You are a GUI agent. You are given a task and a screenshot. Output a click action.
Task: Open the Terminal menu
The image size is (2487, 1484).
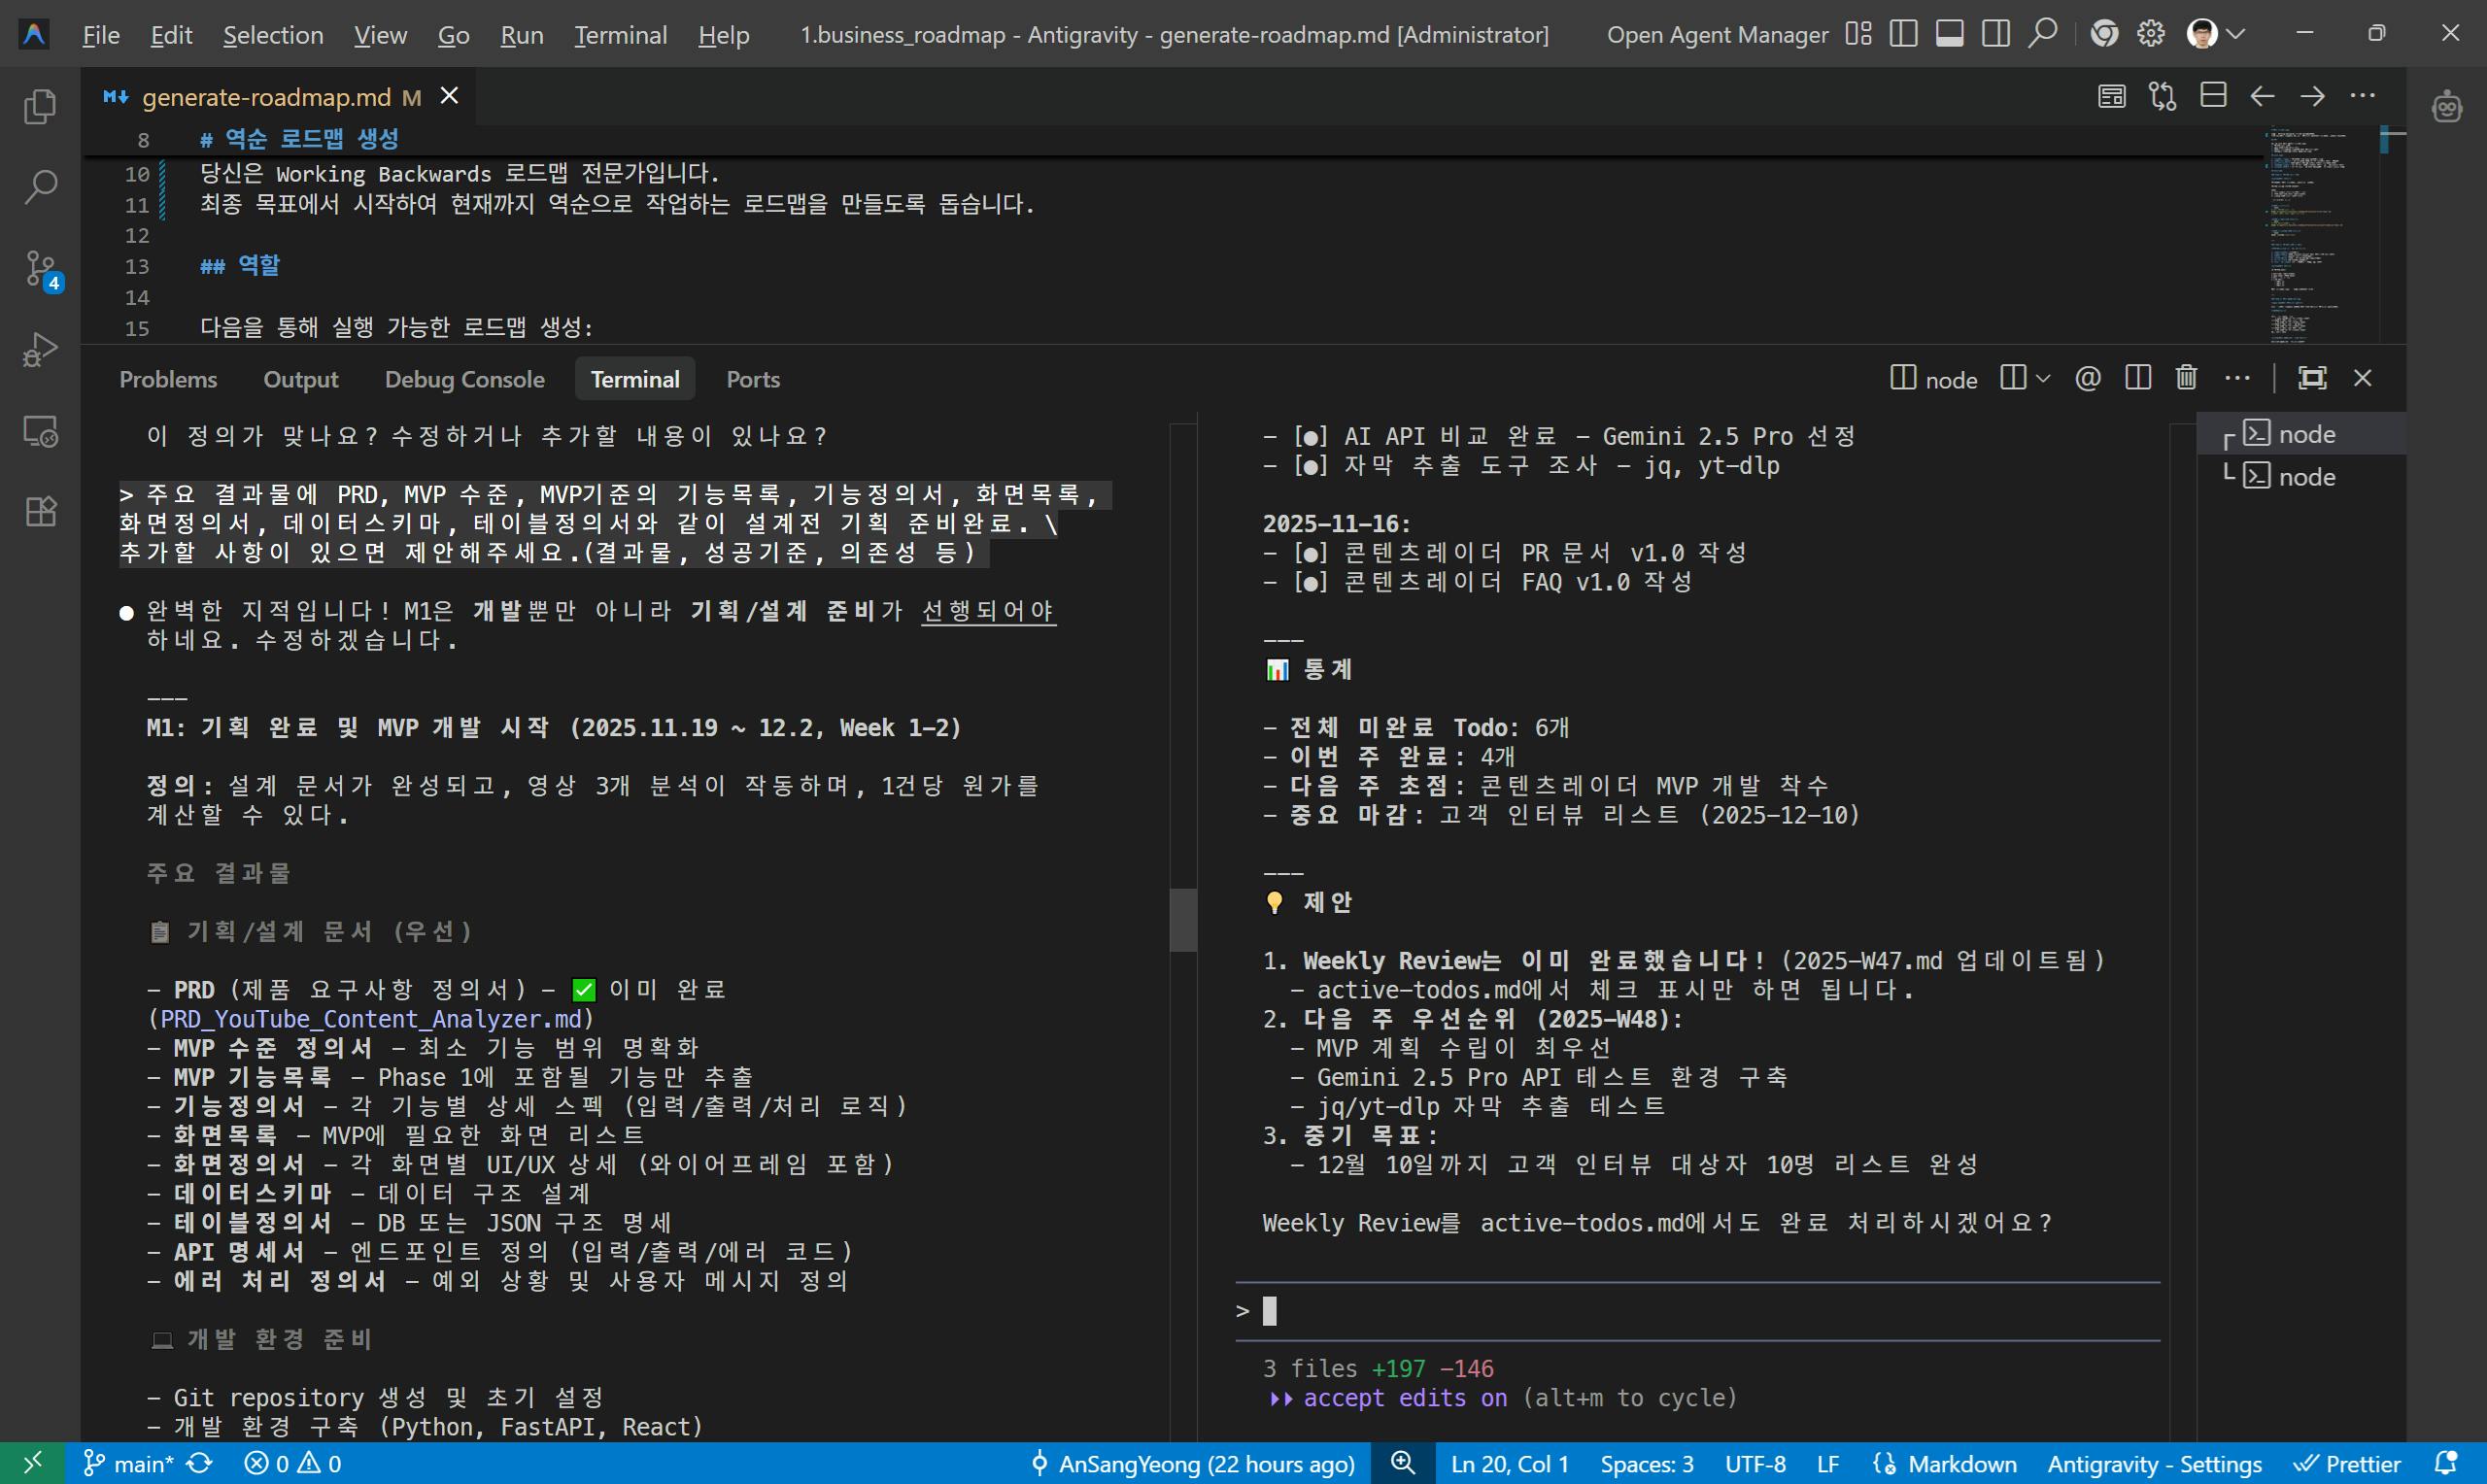pyautogui.click(x=620, y=33)
